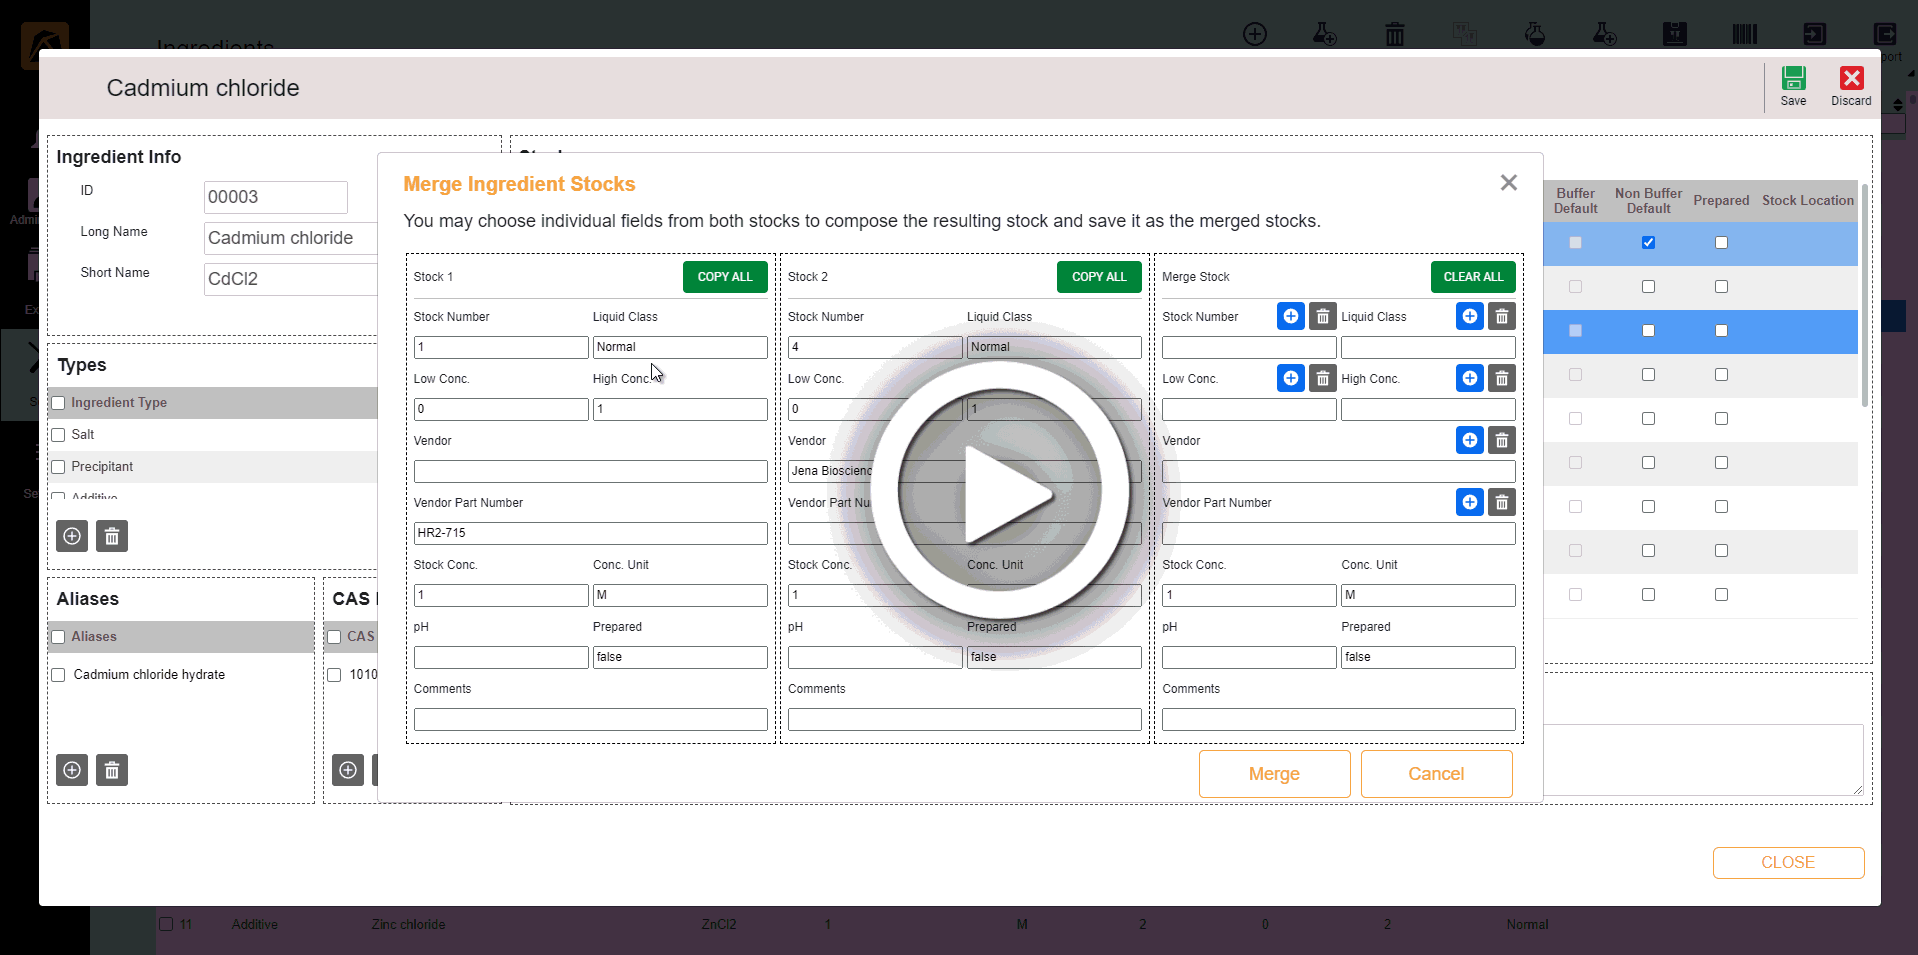The width and height of the screenshot is (1918, 955).
Task: Cancel the merge dialog
Action: coord(1435,774)
